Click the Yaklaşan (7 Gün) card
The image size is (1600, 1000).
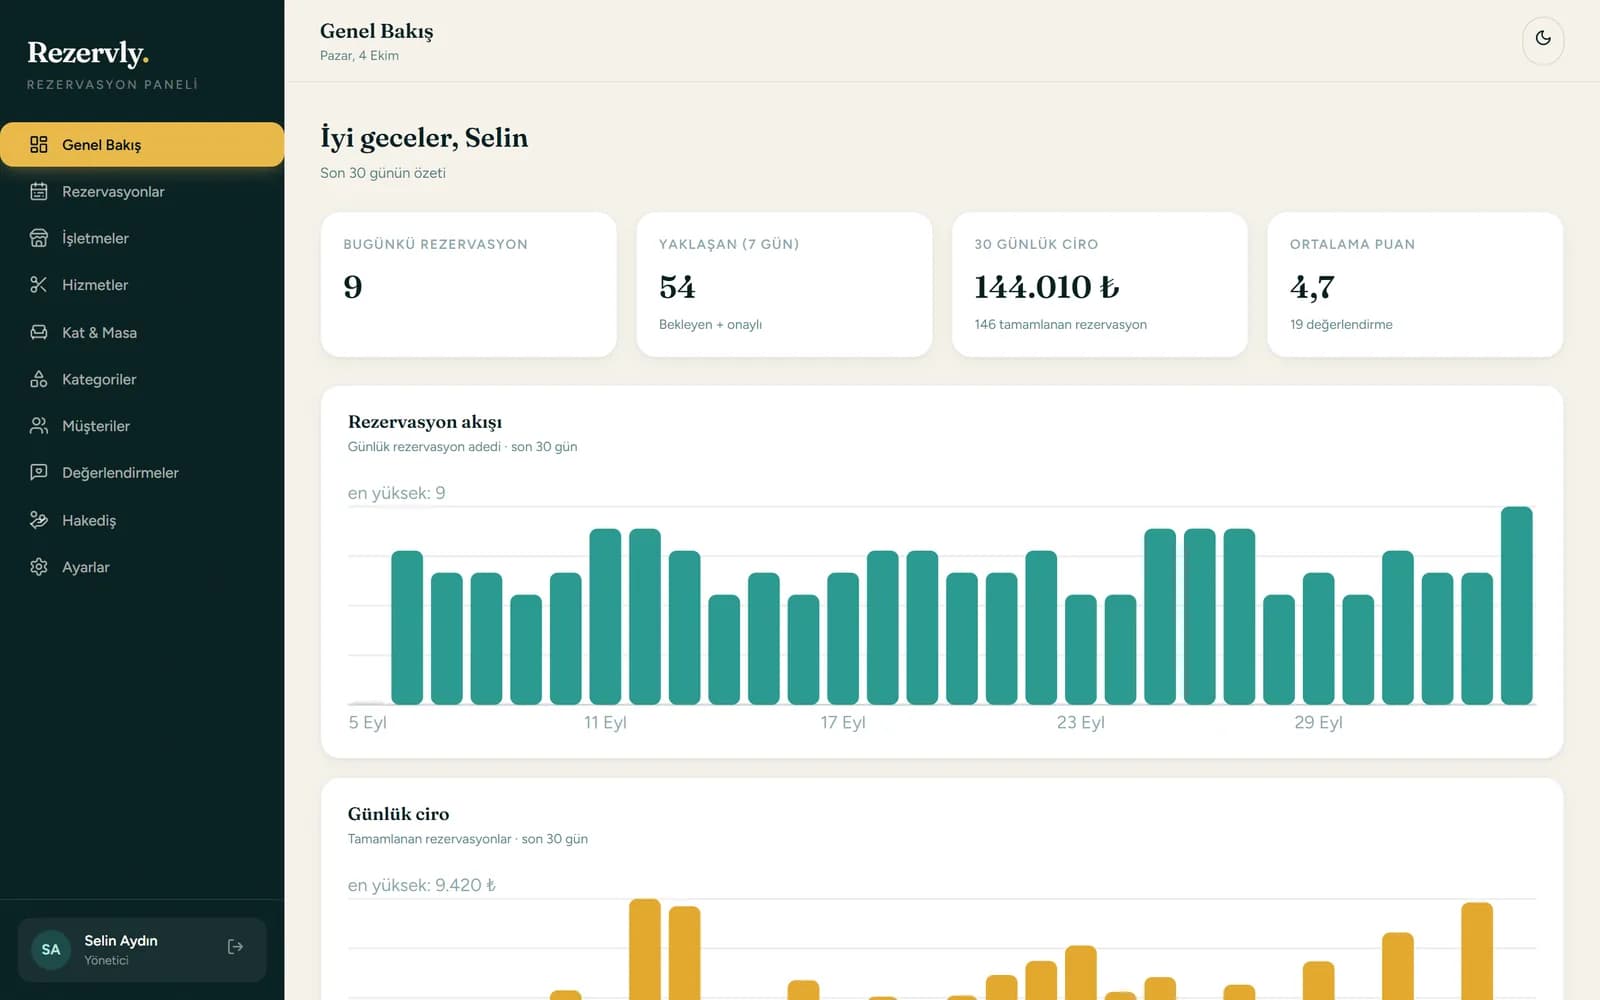click(x=784, y=284)
